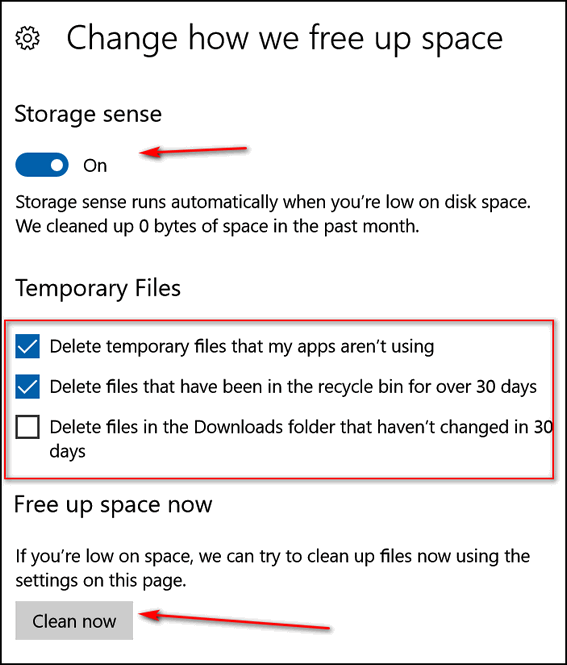The width and height of the screenshot is (567, 665).
Task: Click the "Temporary Files" section heading
Action: 98,289
